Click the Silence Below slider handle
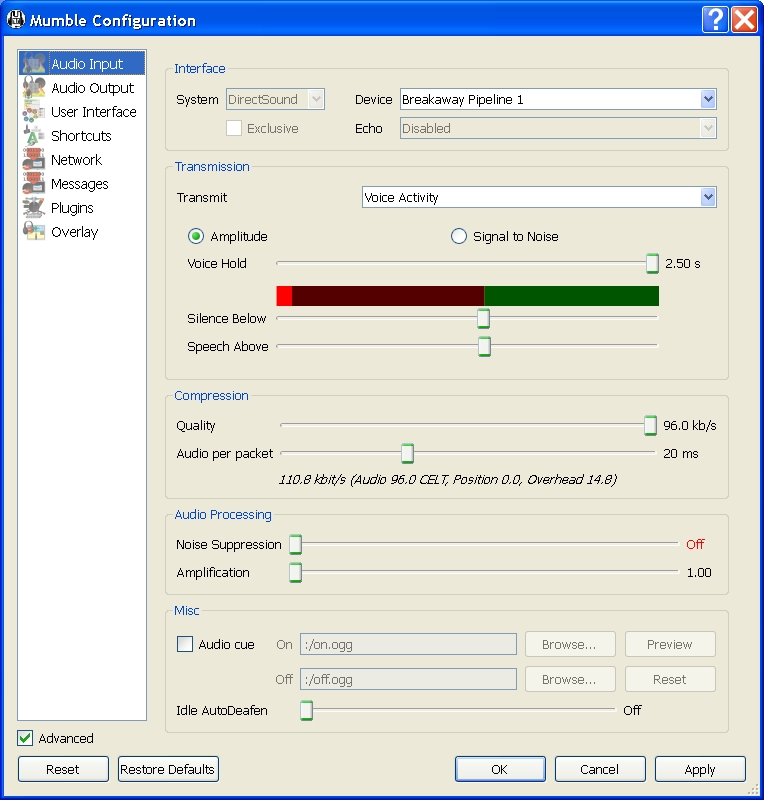 click(x=483, y=318)
